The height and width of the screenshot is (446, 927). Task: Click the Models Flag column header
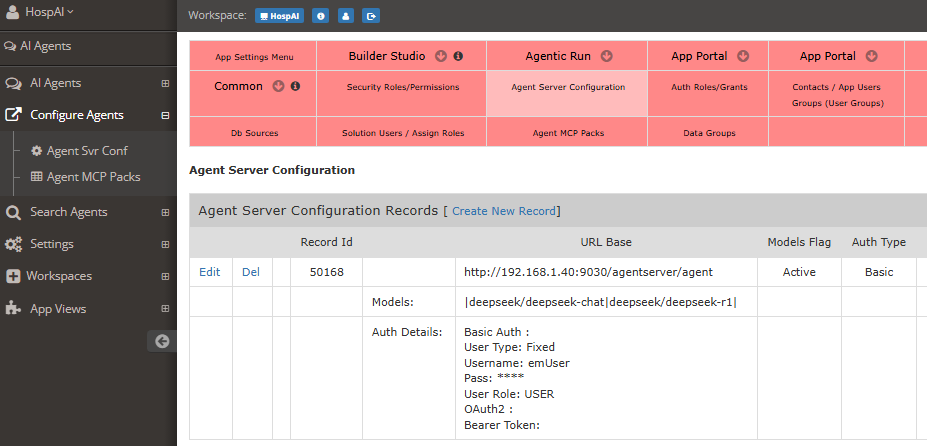coord(799,242)
